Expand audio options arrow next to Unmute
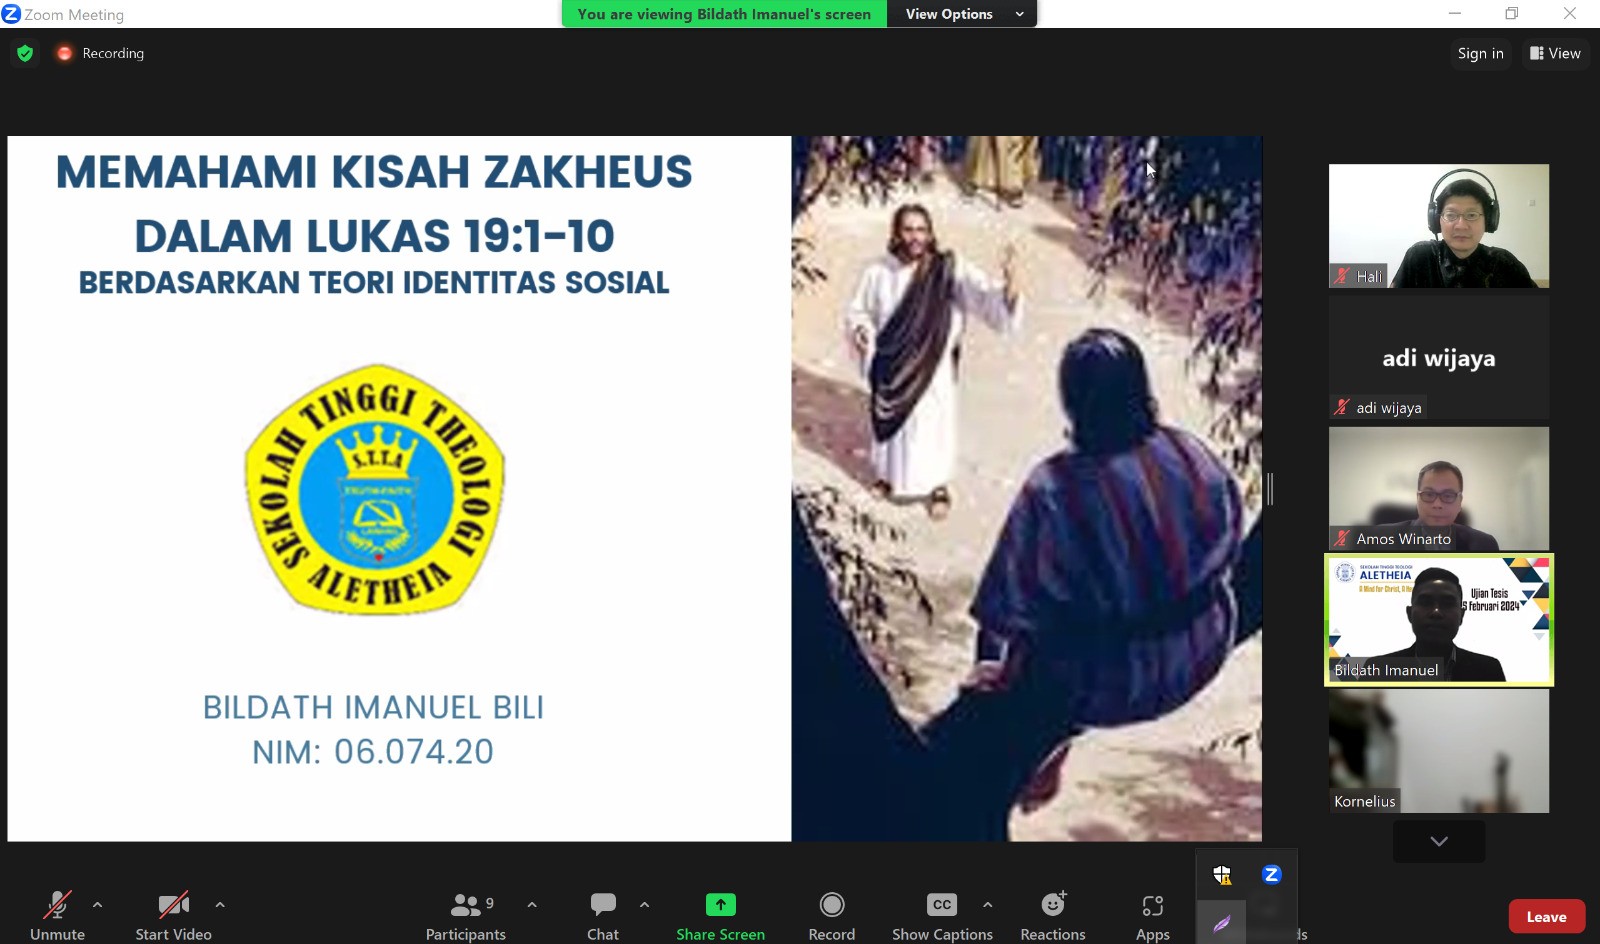Viewport: 1600px width, 944px height. point(97,904)
